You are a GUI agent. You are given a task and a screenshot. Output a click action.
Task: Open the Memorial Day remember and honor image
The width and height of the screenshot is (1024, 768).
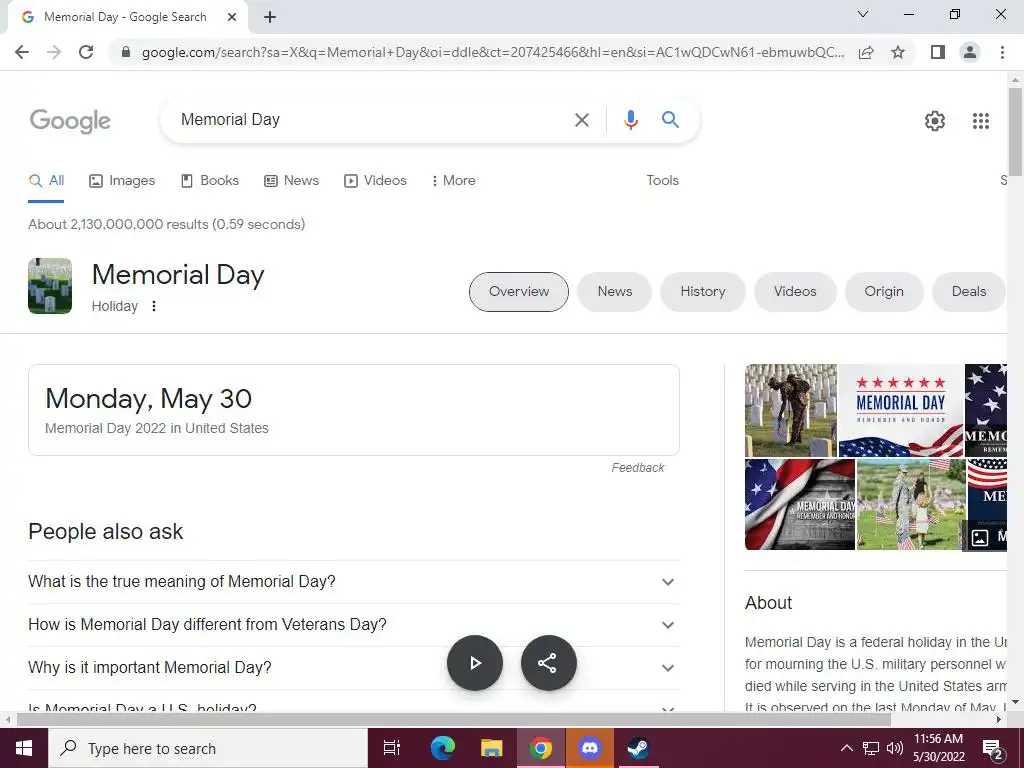(901, 411)
